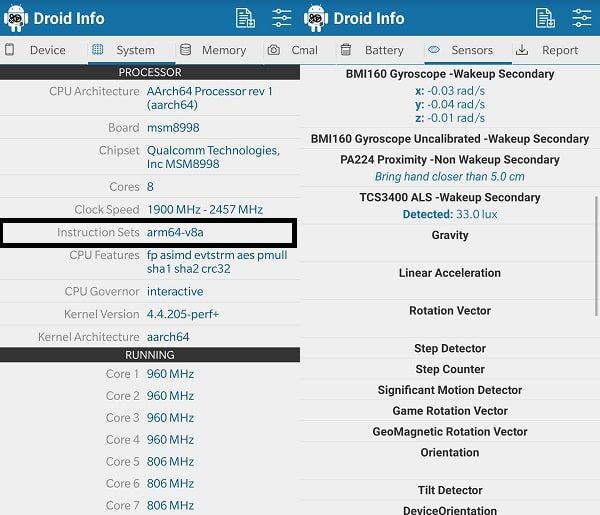Select CPU Governor value 'interactive'

tap(175, 291)
